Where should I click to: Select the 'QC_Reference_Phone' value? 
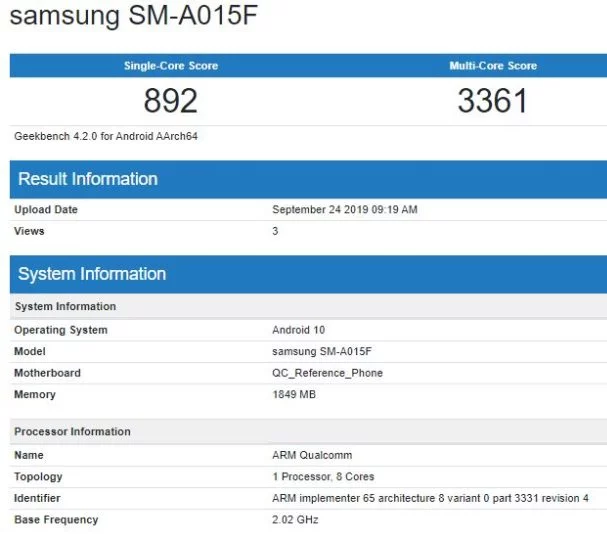(x=327, y=373)
